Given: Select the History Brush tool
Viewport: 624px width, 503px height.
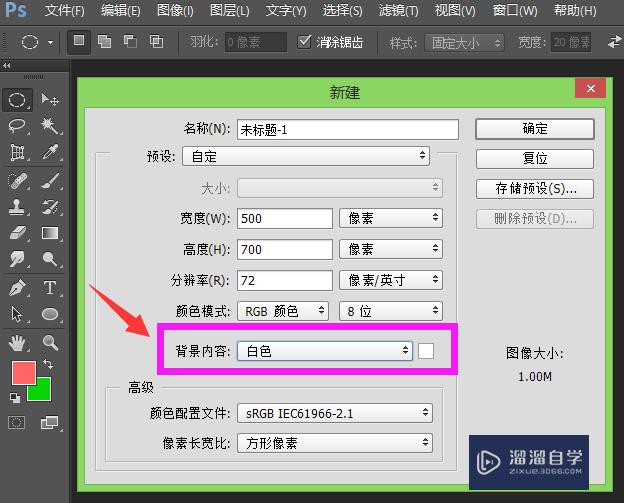Looking at the screenshot, I should pos(50,207).
